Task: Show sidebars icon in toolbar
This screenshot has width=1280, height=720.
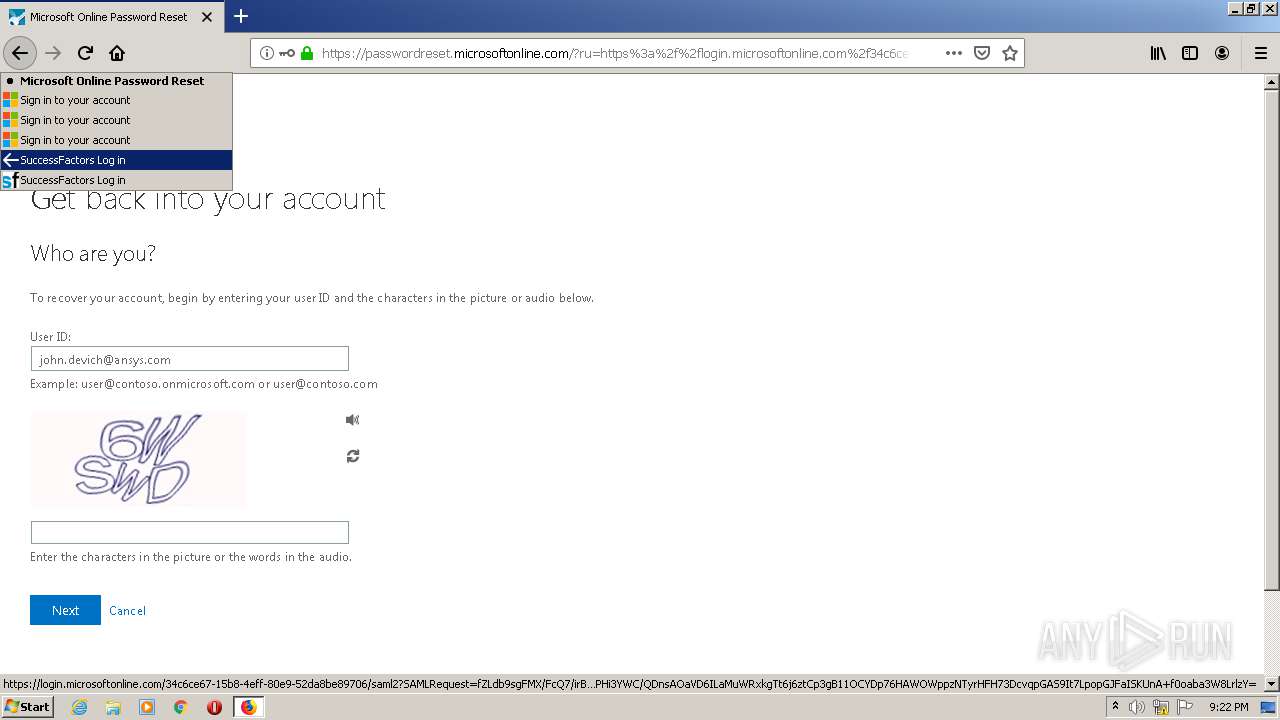Action: pos(1190,53)
